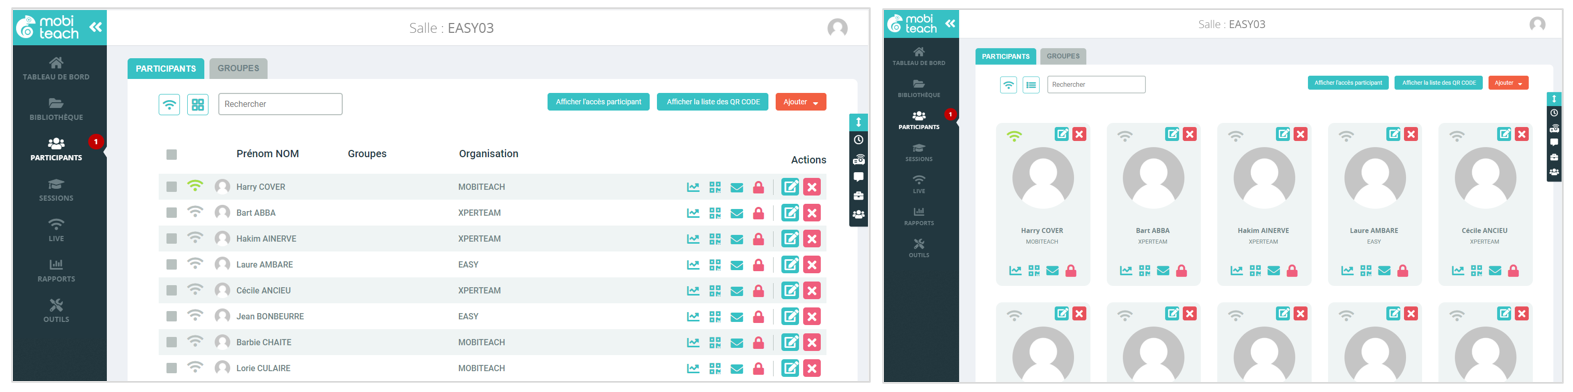1573x392 pixels.
Task: Open user avatar menu in card-view header
Action: click(x=1537, y=24)
